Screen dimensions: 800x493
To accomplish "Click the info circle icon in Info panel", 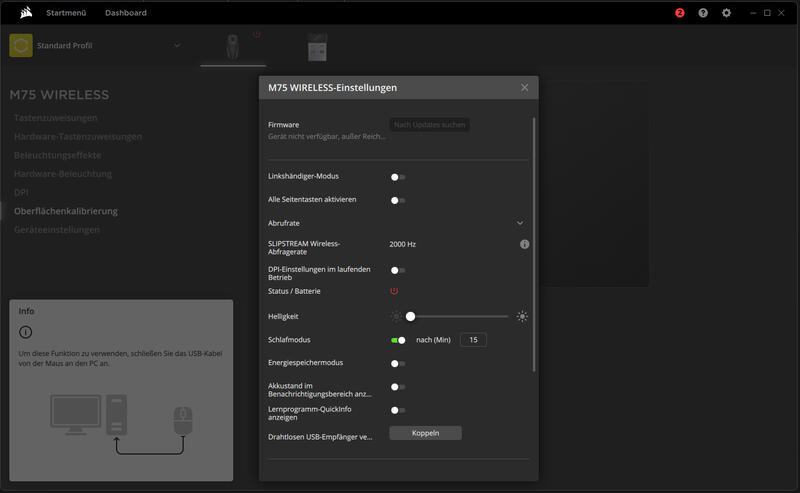I will [x=26, y=332].
